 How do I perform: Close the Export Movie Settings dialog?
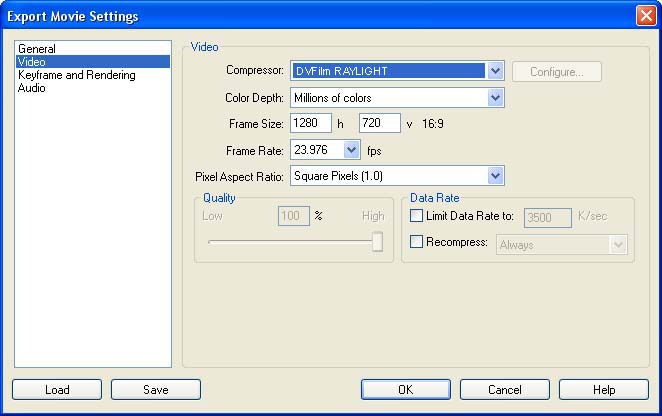(646, 16)
